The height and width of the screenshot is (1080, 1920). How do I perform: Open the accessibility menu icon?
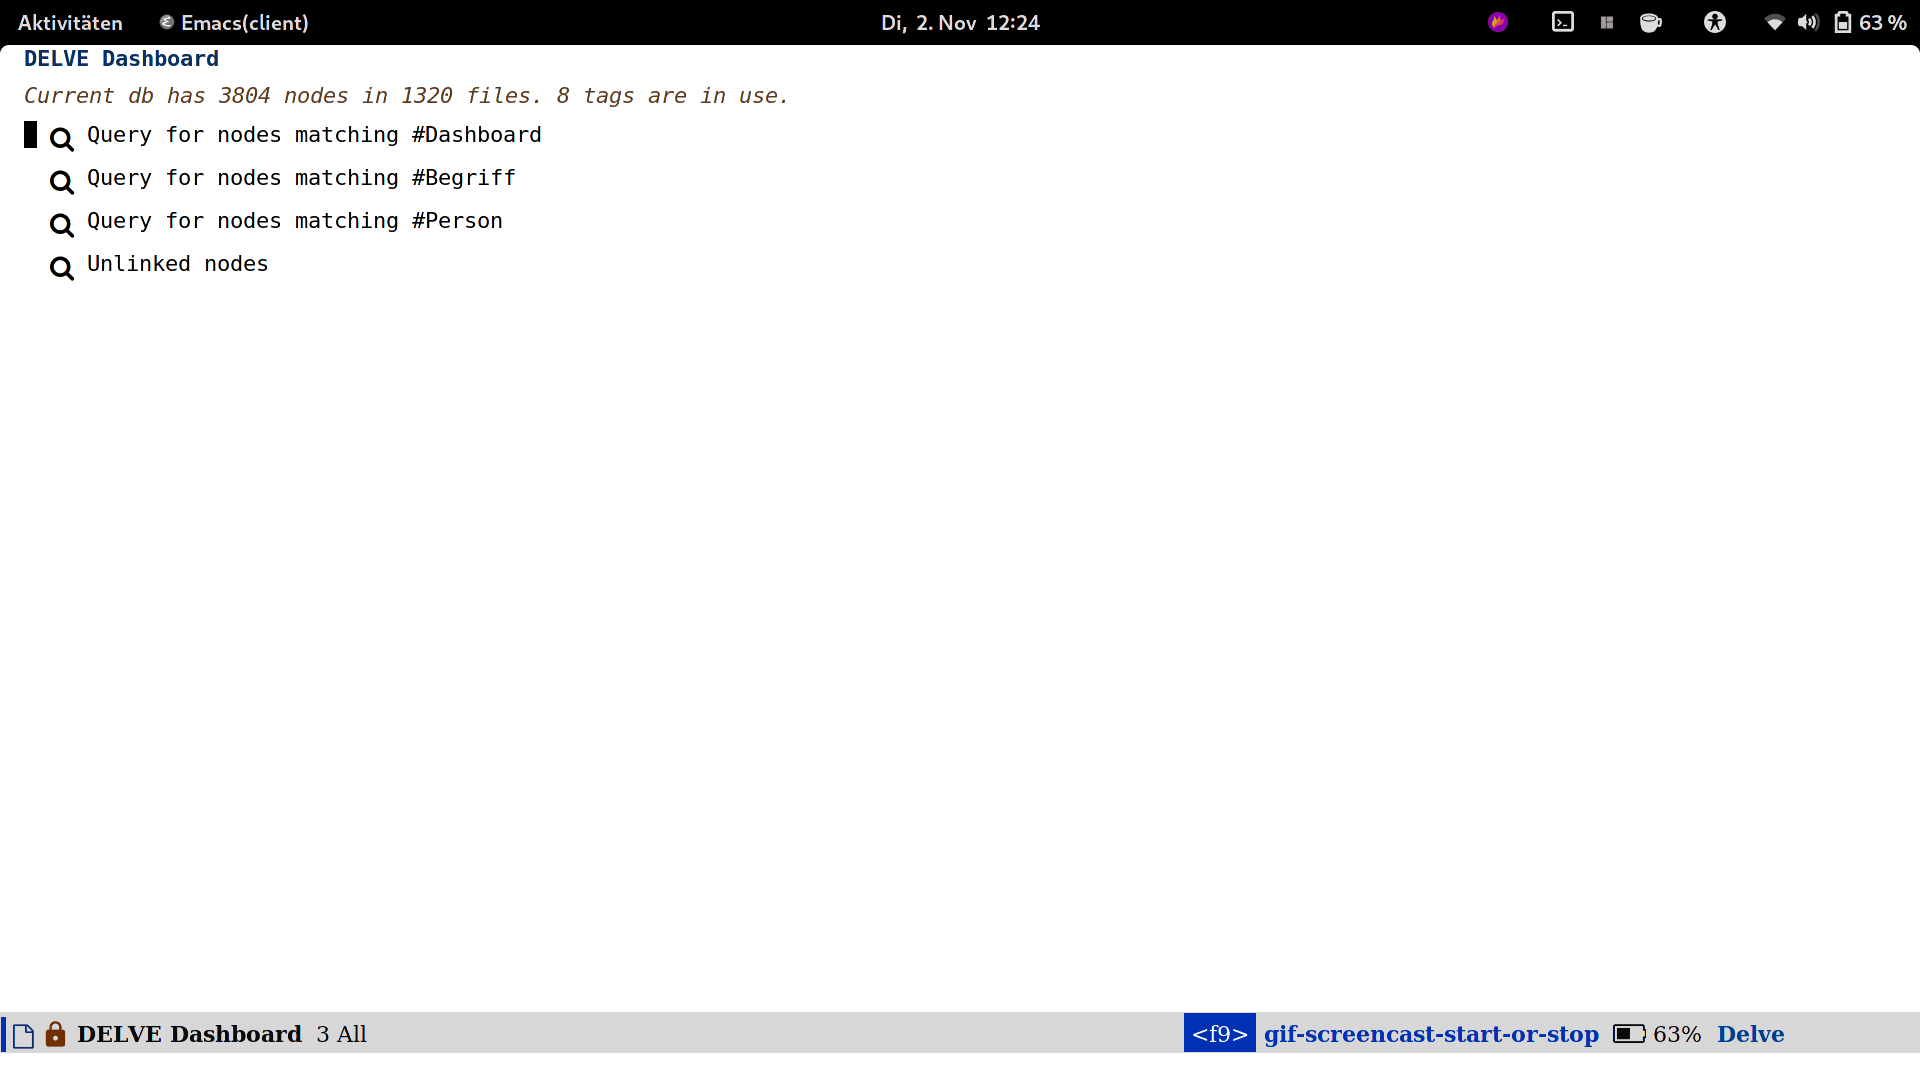pyautogui.click(x=1714, y=22)
